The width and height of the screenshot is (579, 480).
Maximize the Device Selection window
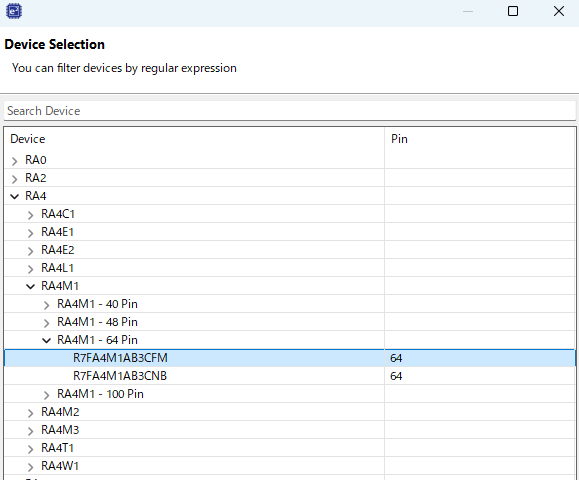[513, 11]
